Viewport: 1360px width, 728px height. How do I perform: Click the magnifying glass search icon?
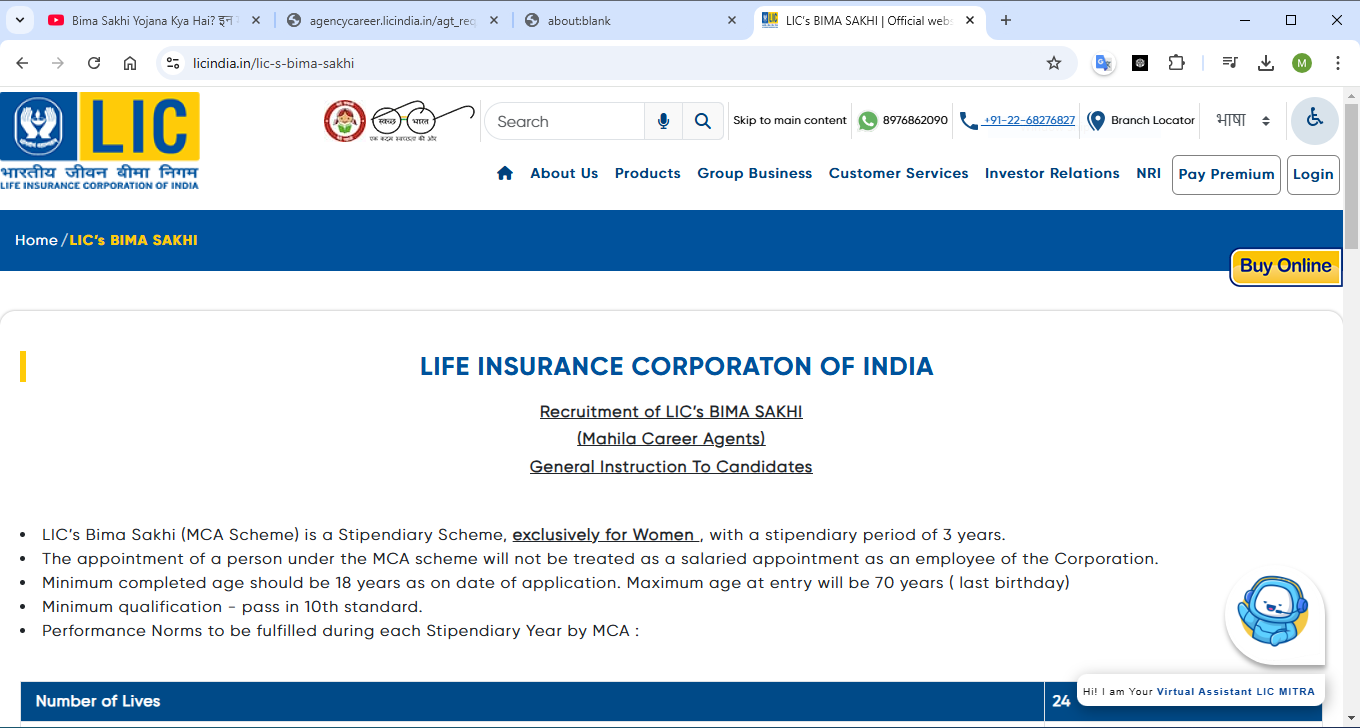[703, 121]
